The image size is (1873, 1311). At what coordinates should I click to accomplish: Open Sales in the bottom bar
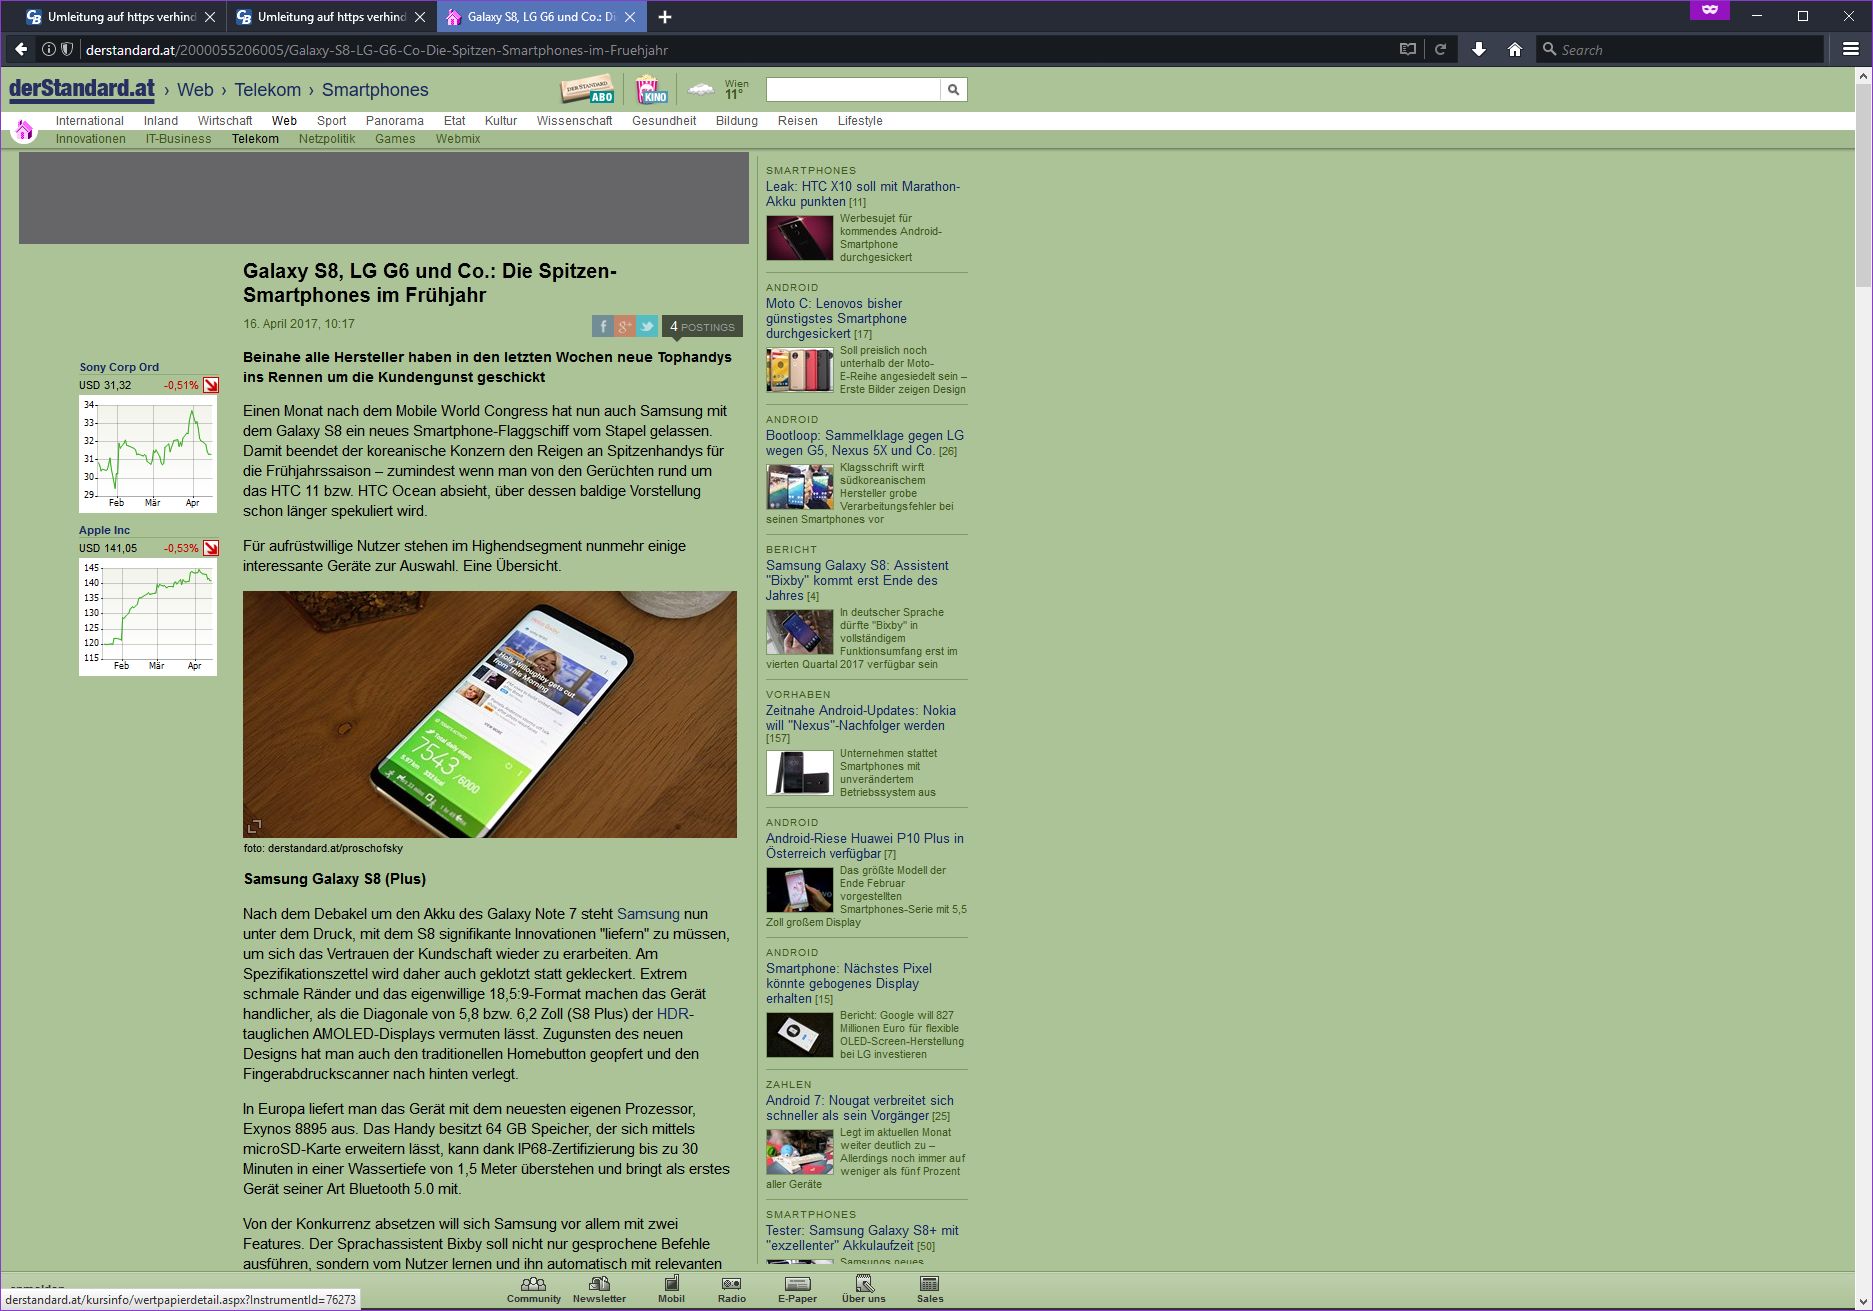pos(930,1289)
